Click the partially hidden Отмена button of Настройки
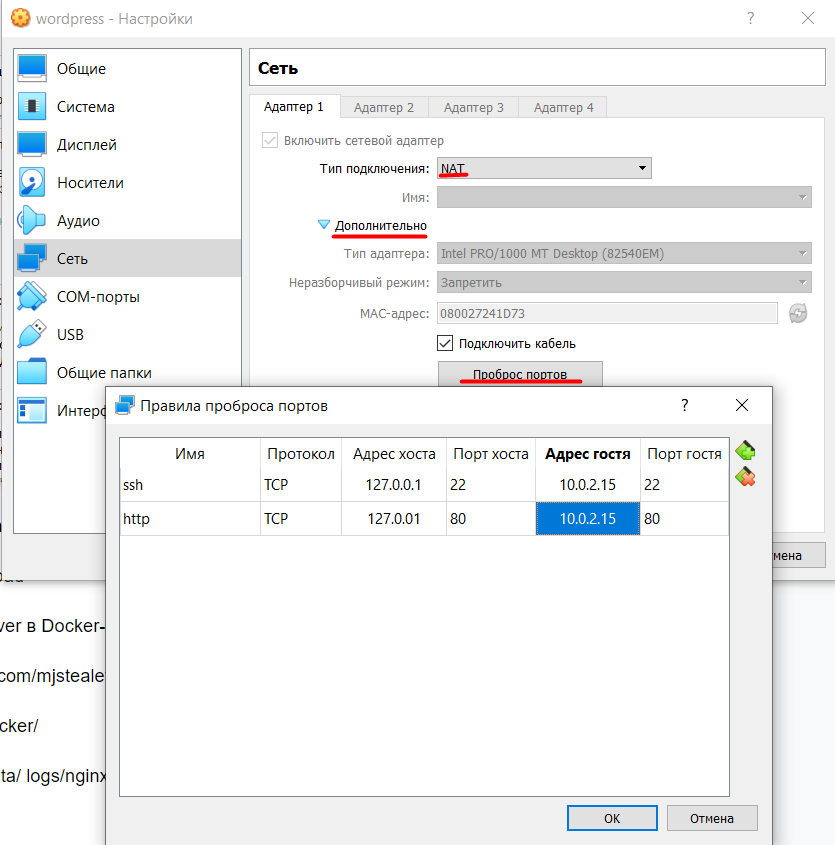This screenshot has height=845, width=835. click(799, 555)
